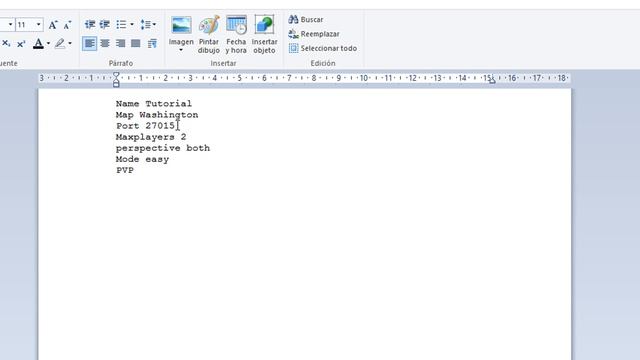
Task: Click the line 'Port 27015'
Action: coord(145,126)
